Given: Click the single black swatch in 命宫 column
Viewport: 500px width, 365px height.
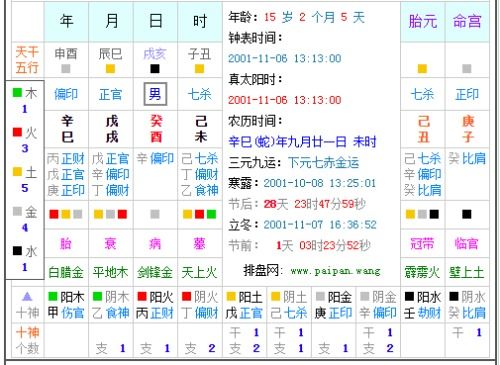Looking at the screenshot, I should [467, 214].
